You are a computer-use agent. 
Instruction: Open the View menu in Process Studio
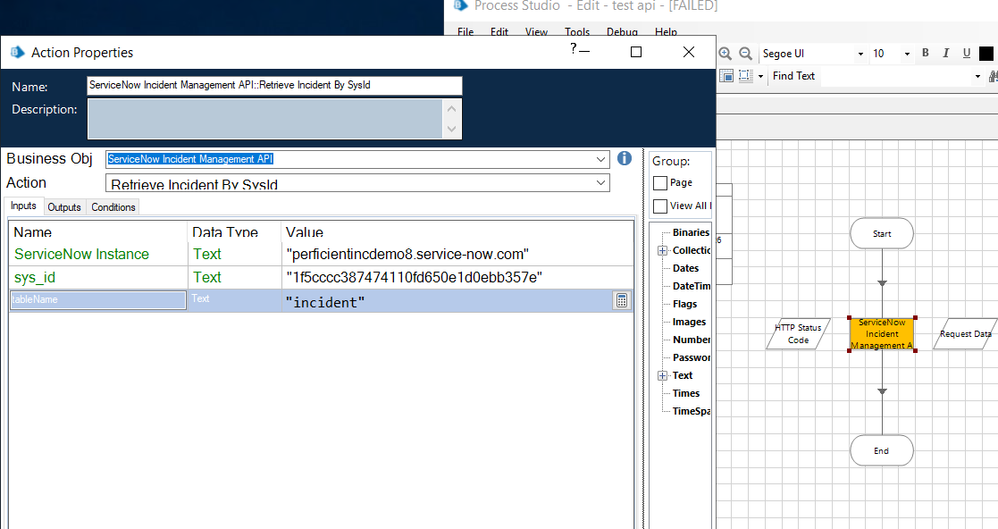536,31
